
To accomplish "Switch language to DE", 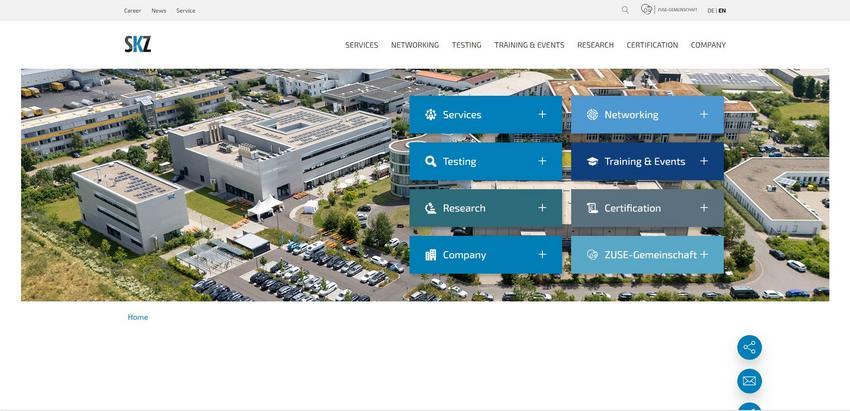I will click(711, 10).
